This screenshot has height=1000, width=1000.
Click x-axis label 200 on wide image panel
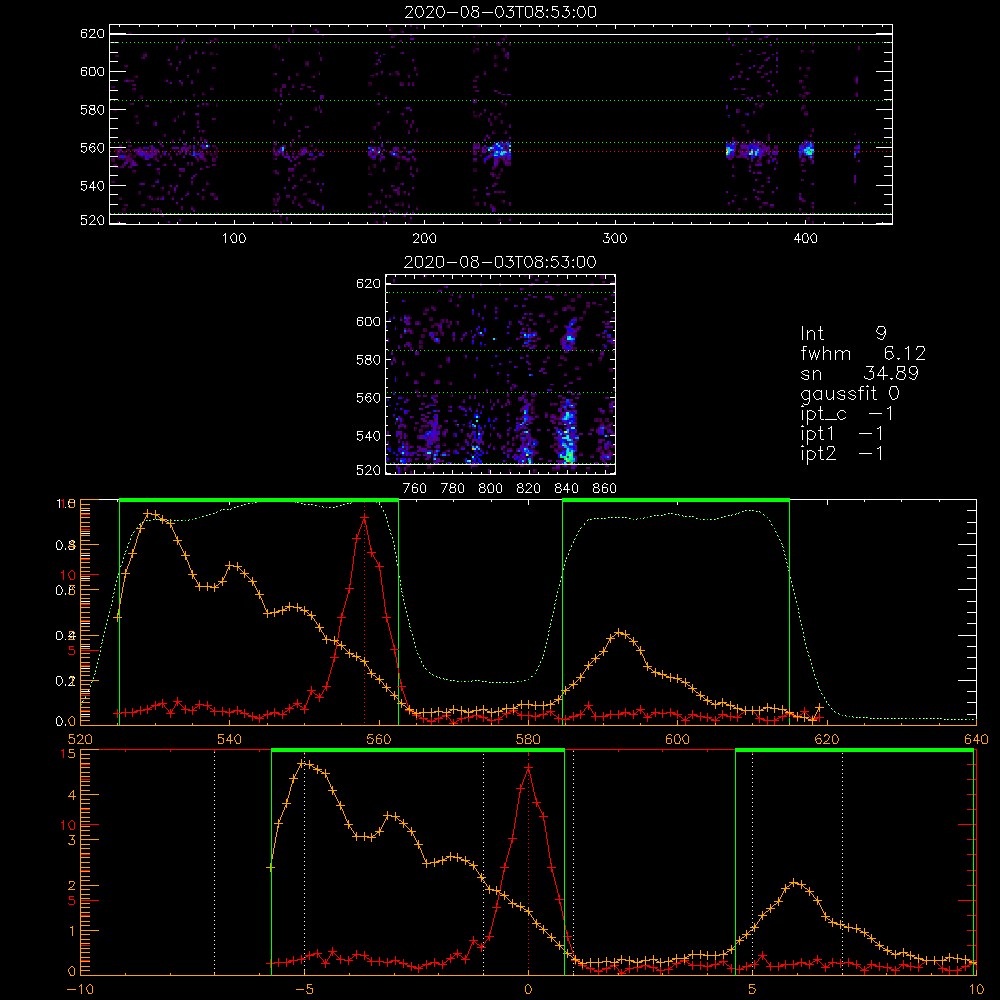[424, 239]
